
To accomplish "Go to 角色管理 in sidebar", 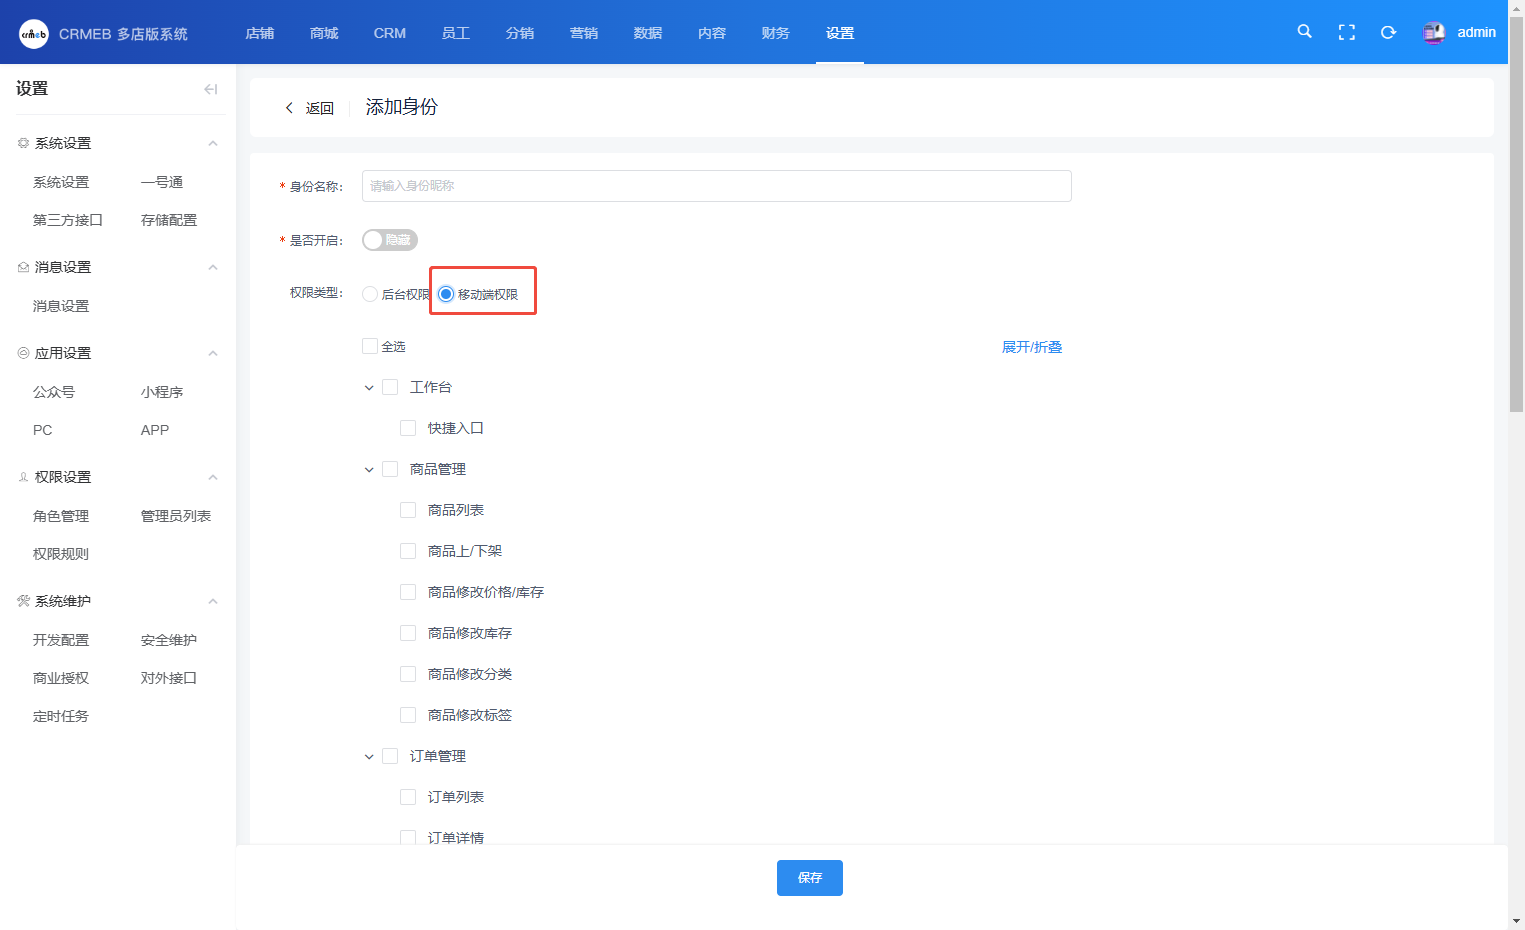I will 61,516.
